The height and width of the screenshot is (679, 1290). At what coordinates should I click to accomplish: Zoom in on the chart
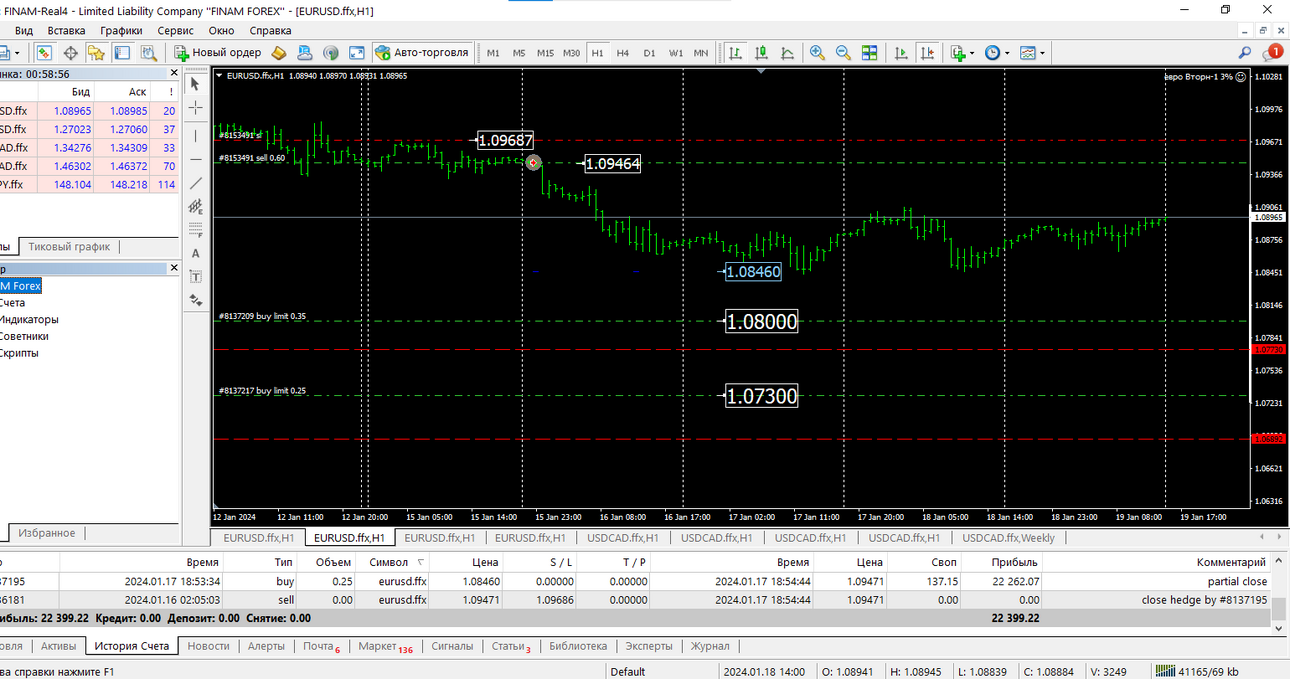[x=817, y=53]
